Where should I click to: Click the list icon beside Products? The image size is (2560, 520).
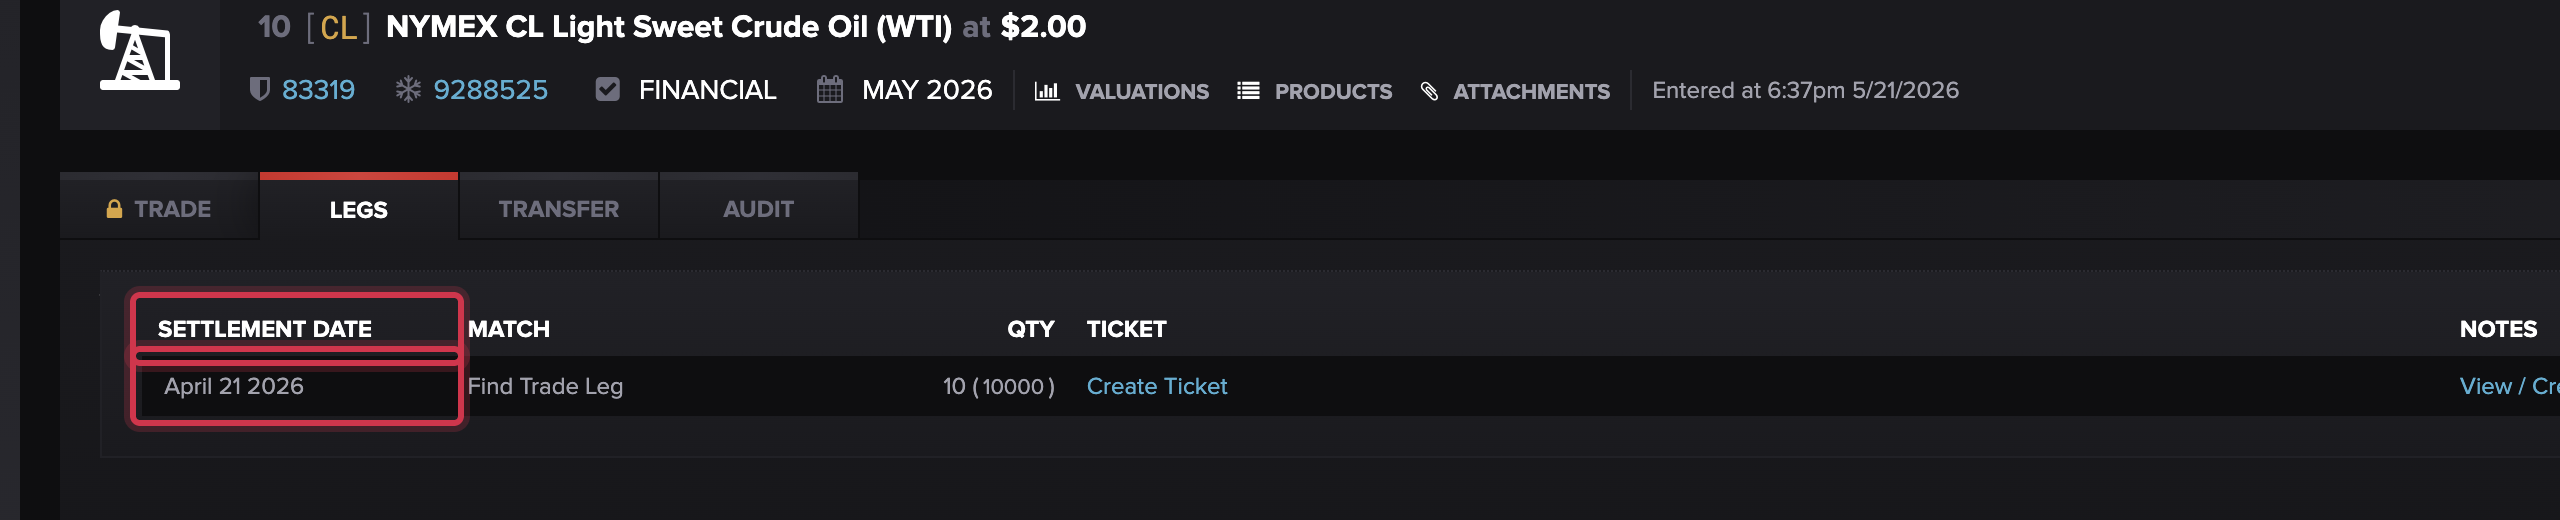click(1248, 91)
